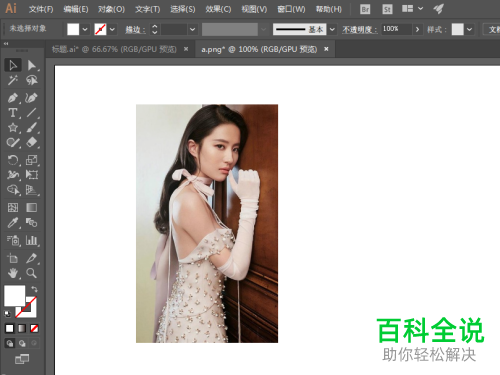Click the 不透明度 label link

(360, 29)
